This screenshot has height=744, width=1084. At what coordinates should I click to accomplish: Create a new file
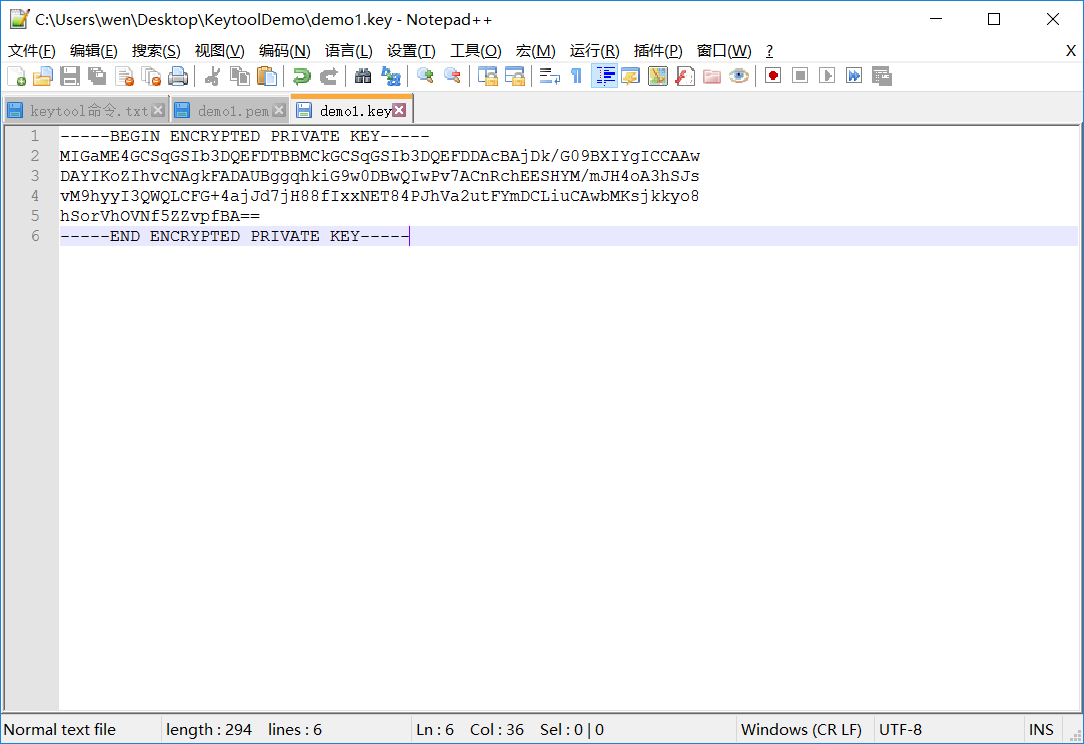click(x=17, y=75)
